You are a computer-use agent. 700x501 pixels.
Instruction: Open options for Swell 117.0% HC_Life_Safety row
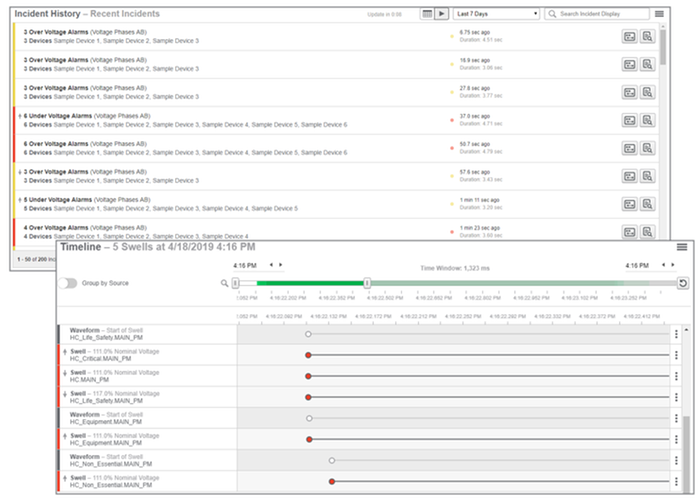coord(676,397)
